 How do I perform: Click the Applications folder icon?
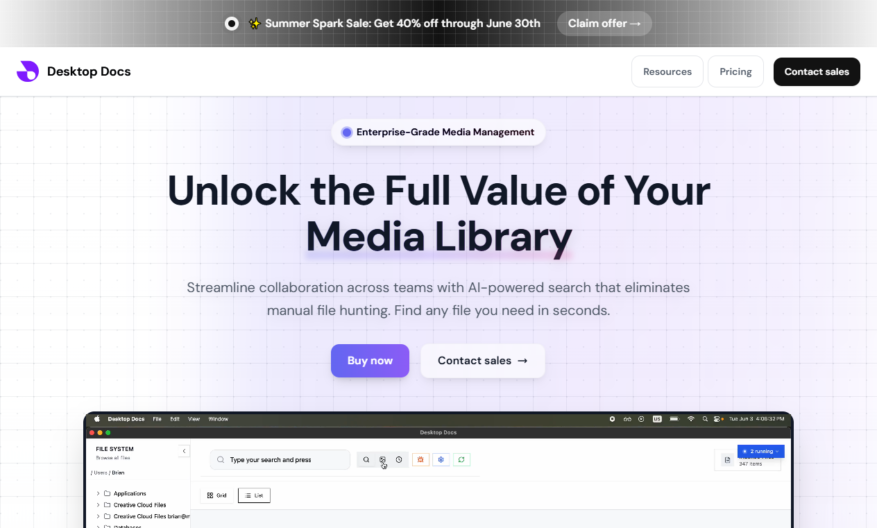(x=107, y=493)
